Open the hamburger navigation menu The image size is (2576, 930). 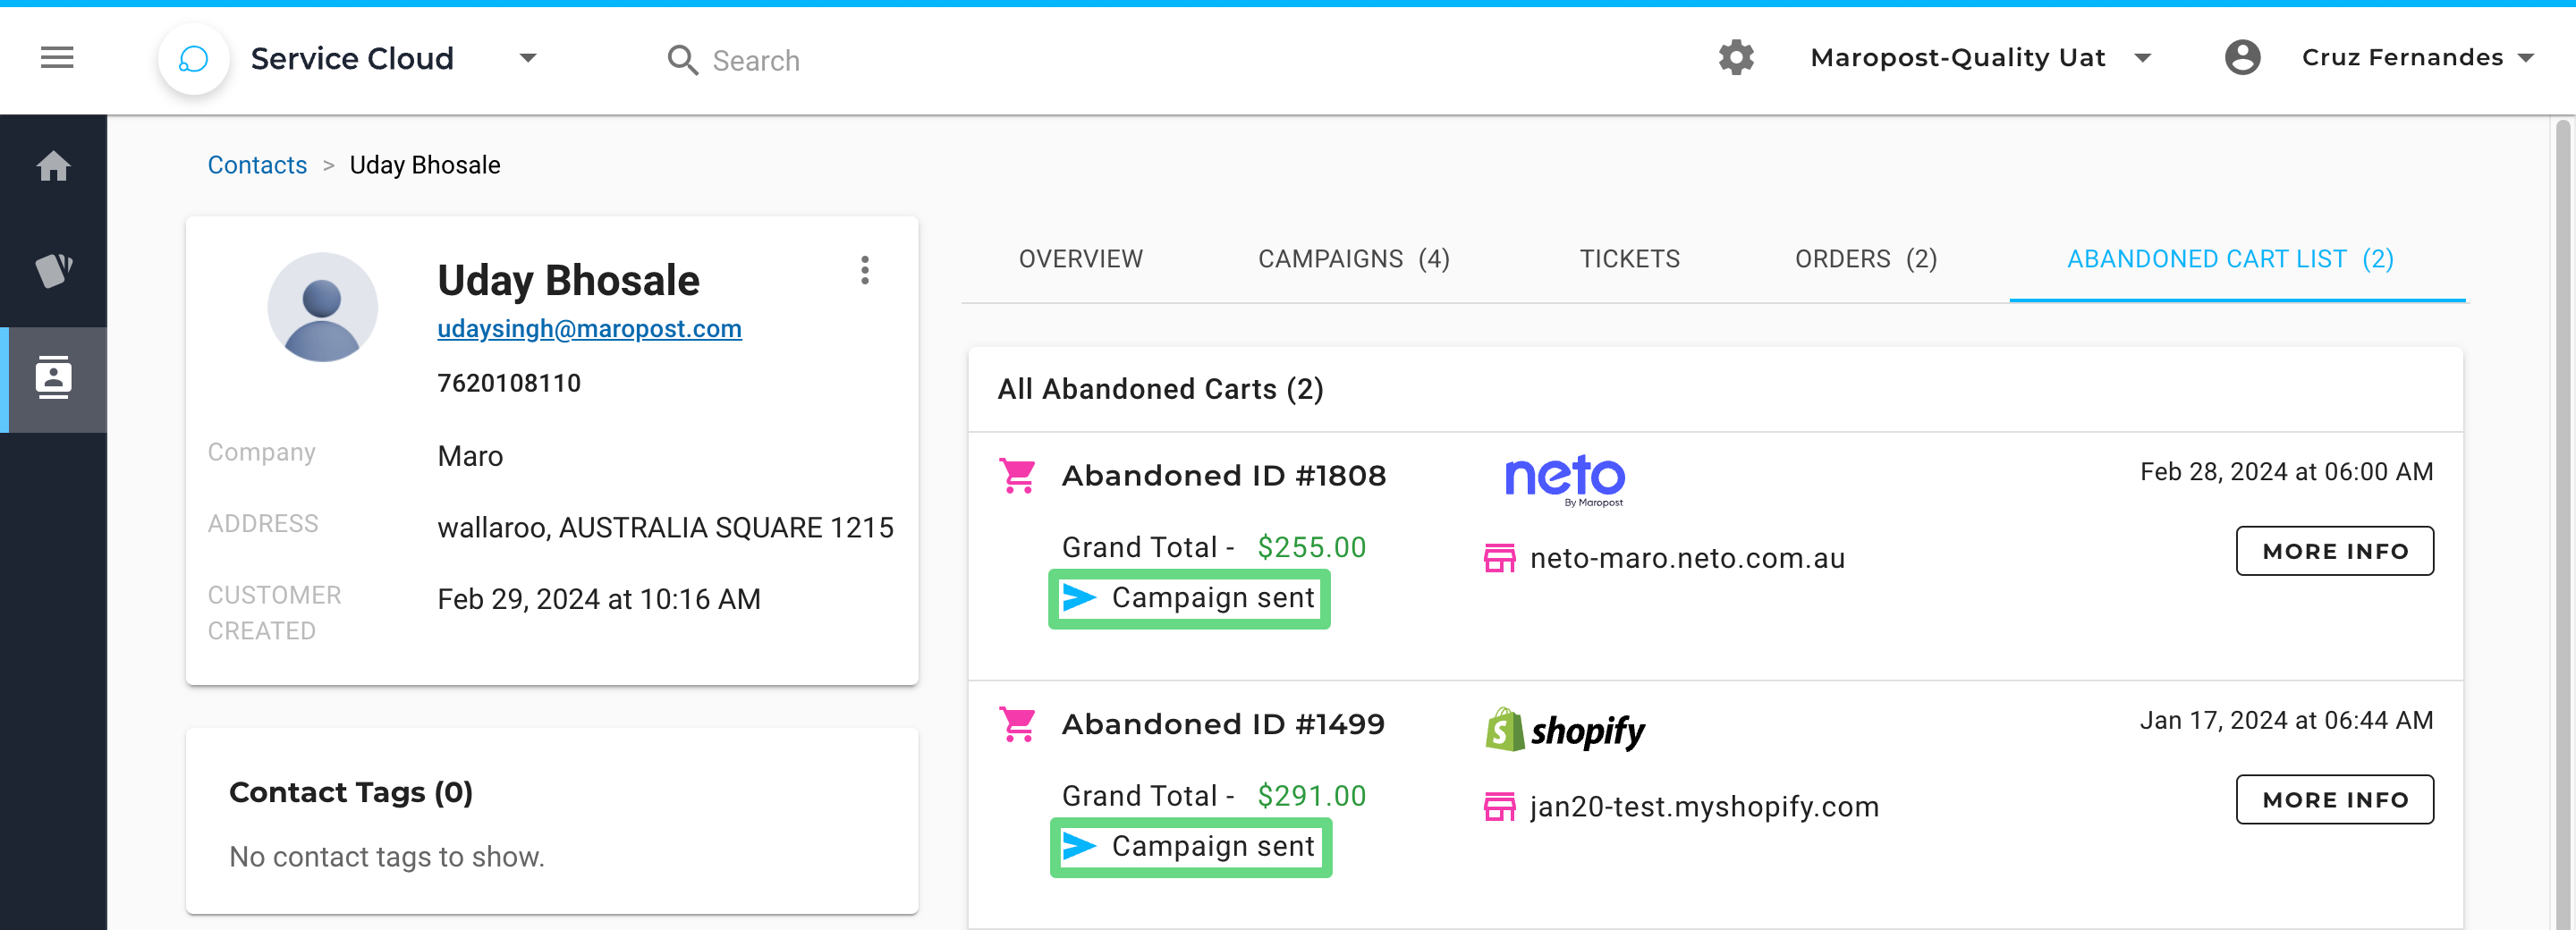pyautogui.click(x=57, y=58)
